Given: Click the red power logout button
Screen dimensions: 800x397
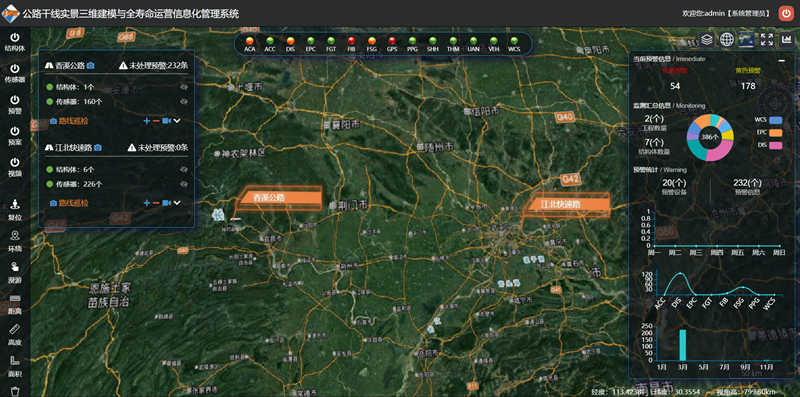Looking at the screenshot, I should coord(786,13).
